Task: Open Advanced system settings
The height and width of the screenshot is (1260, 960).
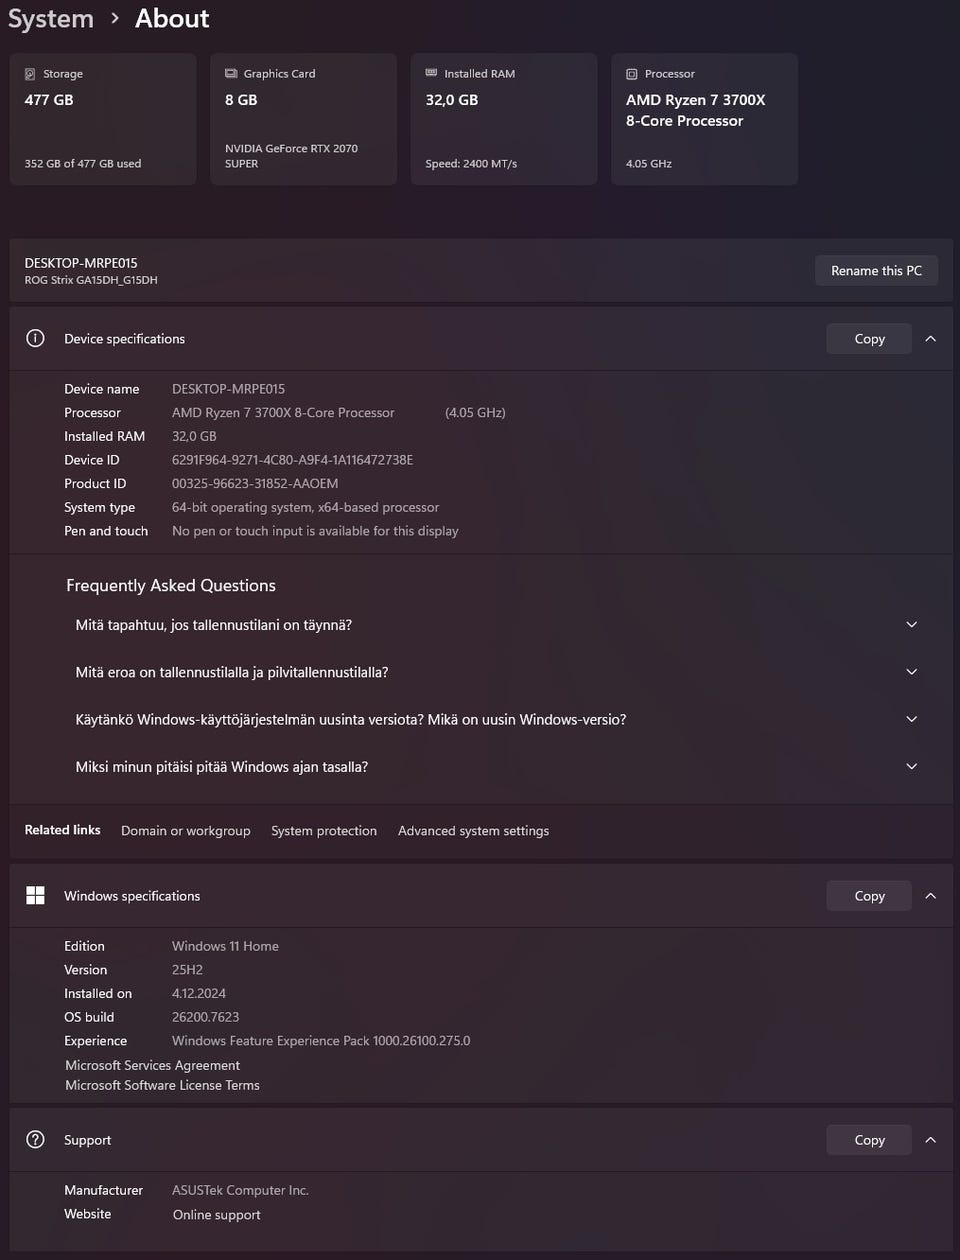Action: coord(473,831)
